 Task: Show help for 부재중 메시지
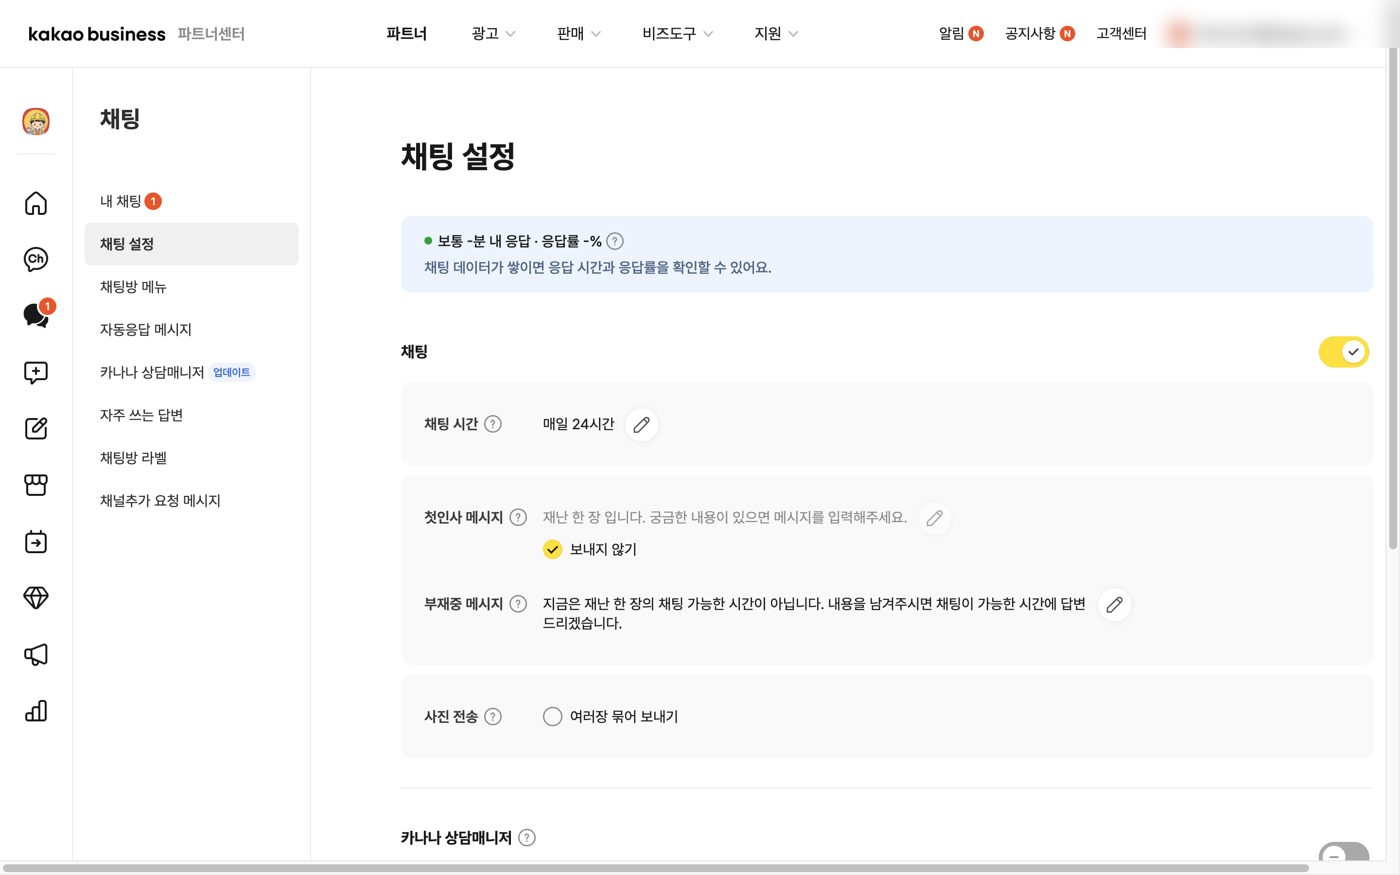pos(518,604)
